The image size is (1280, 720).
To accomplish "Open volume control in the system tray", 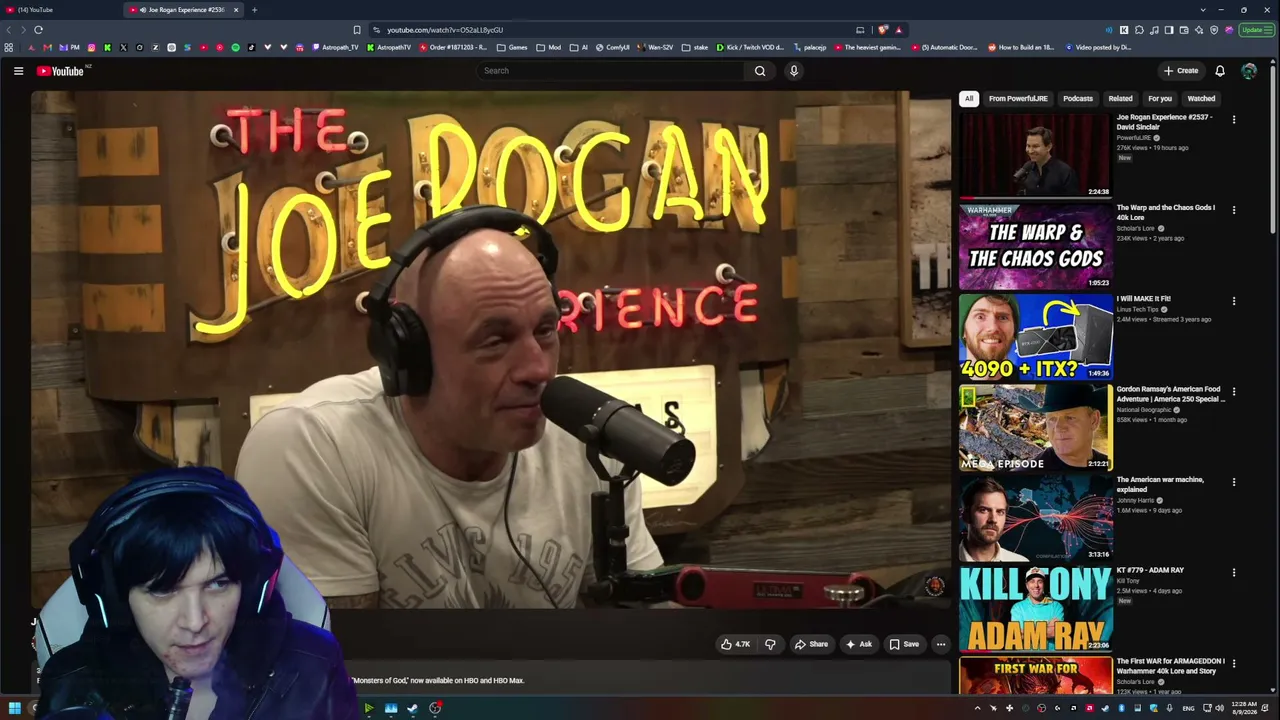I will (x=1219, y=708).
